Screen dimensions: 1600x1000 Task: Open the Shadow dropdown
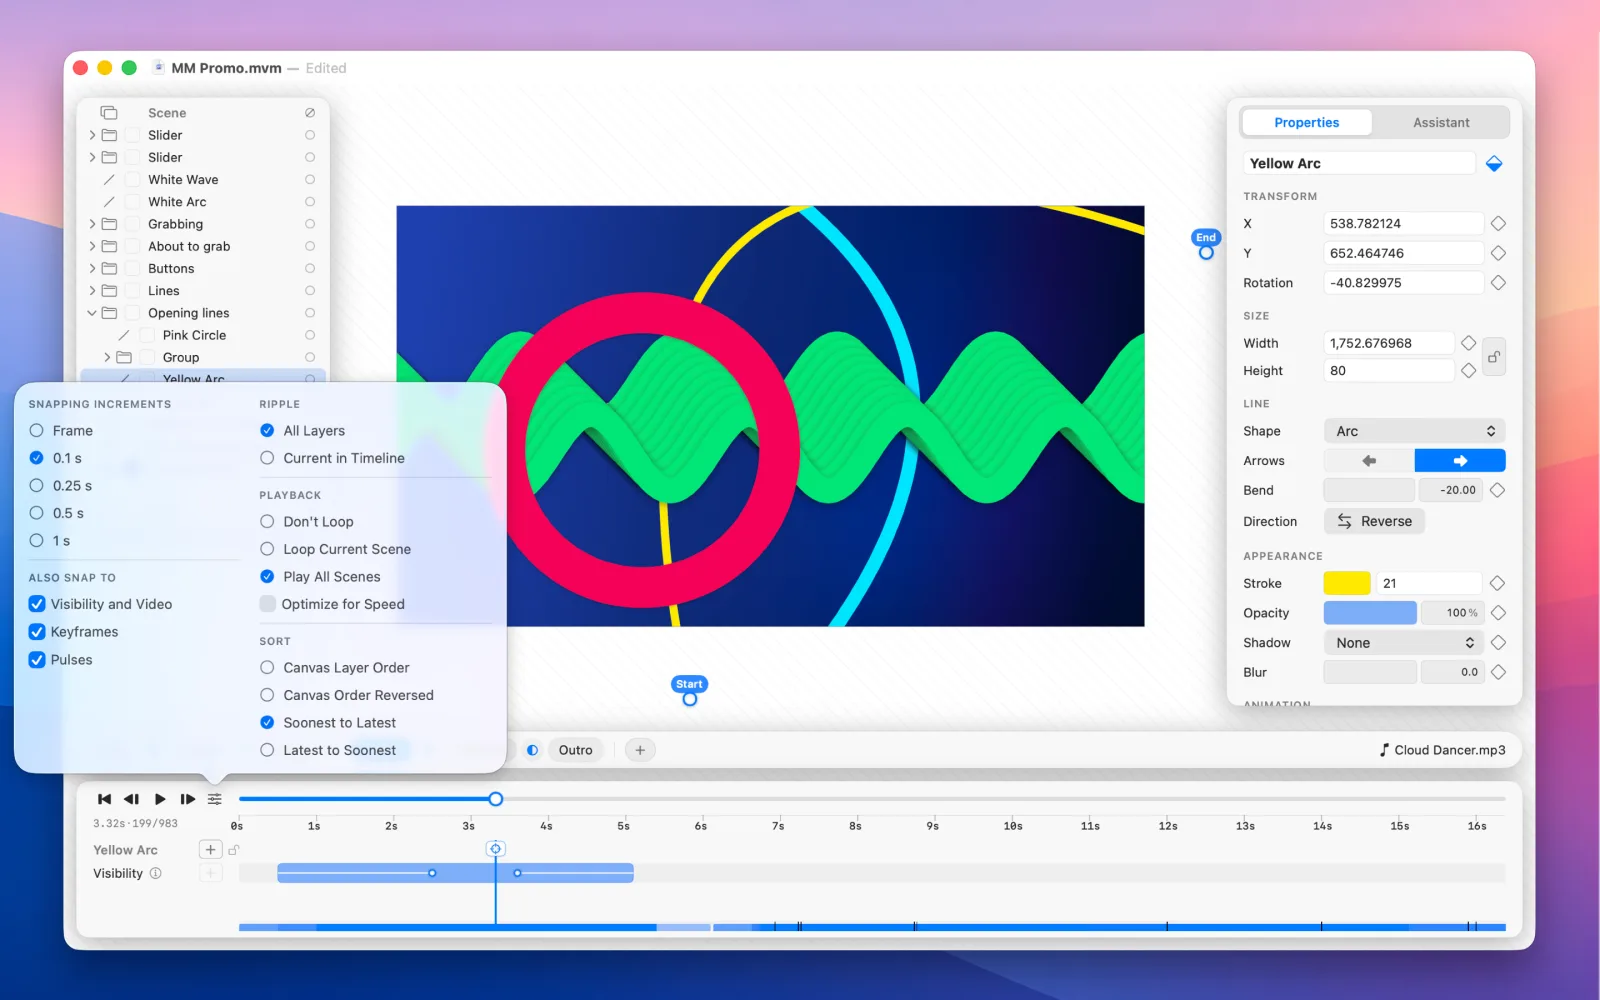tap(1404, 643)
